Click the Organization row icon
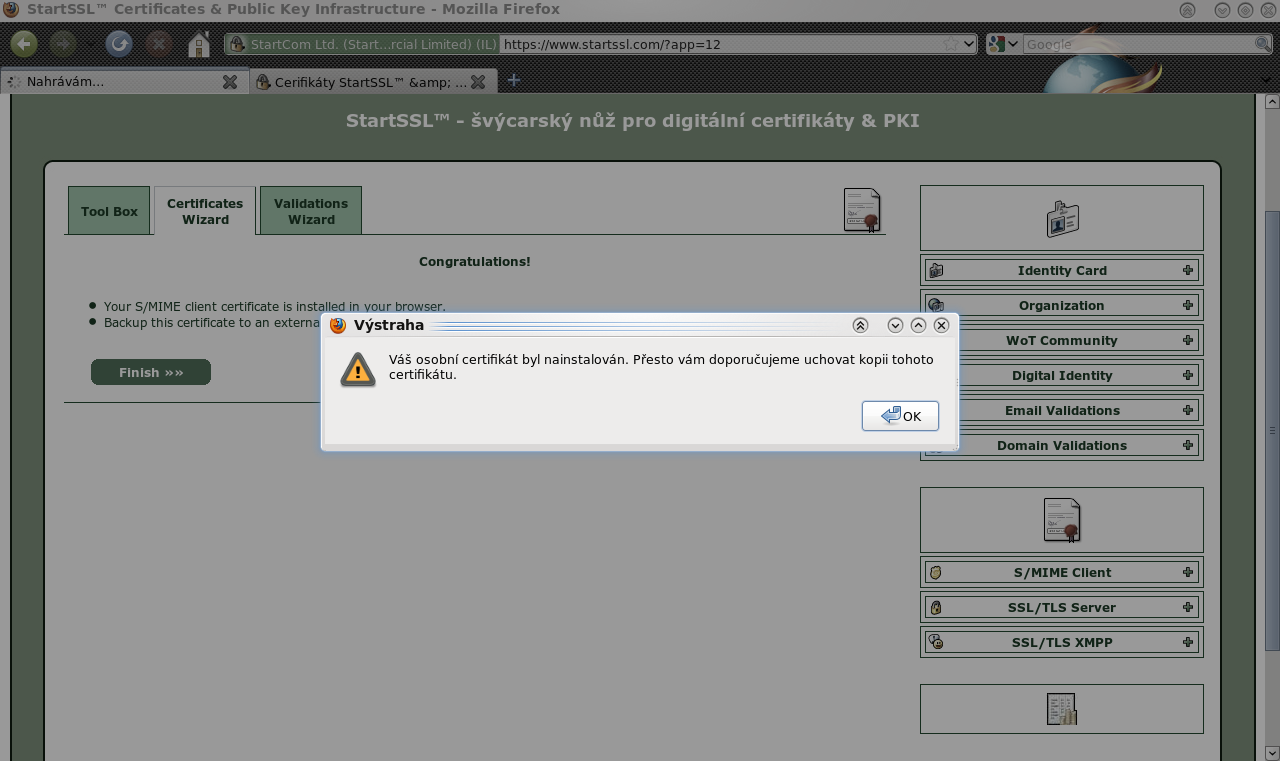The image size is (1280, 761). coord(936,305)
